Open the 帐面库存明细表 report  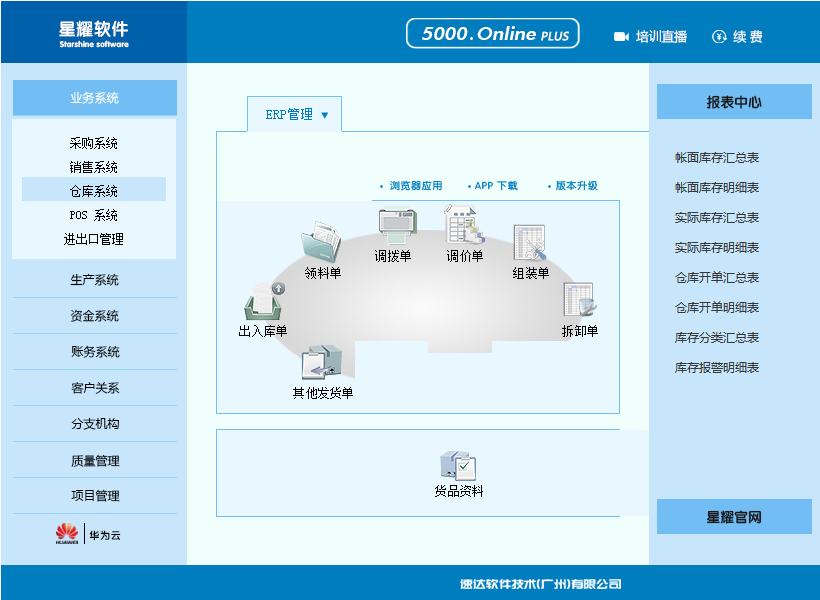(x=716, y=187)
